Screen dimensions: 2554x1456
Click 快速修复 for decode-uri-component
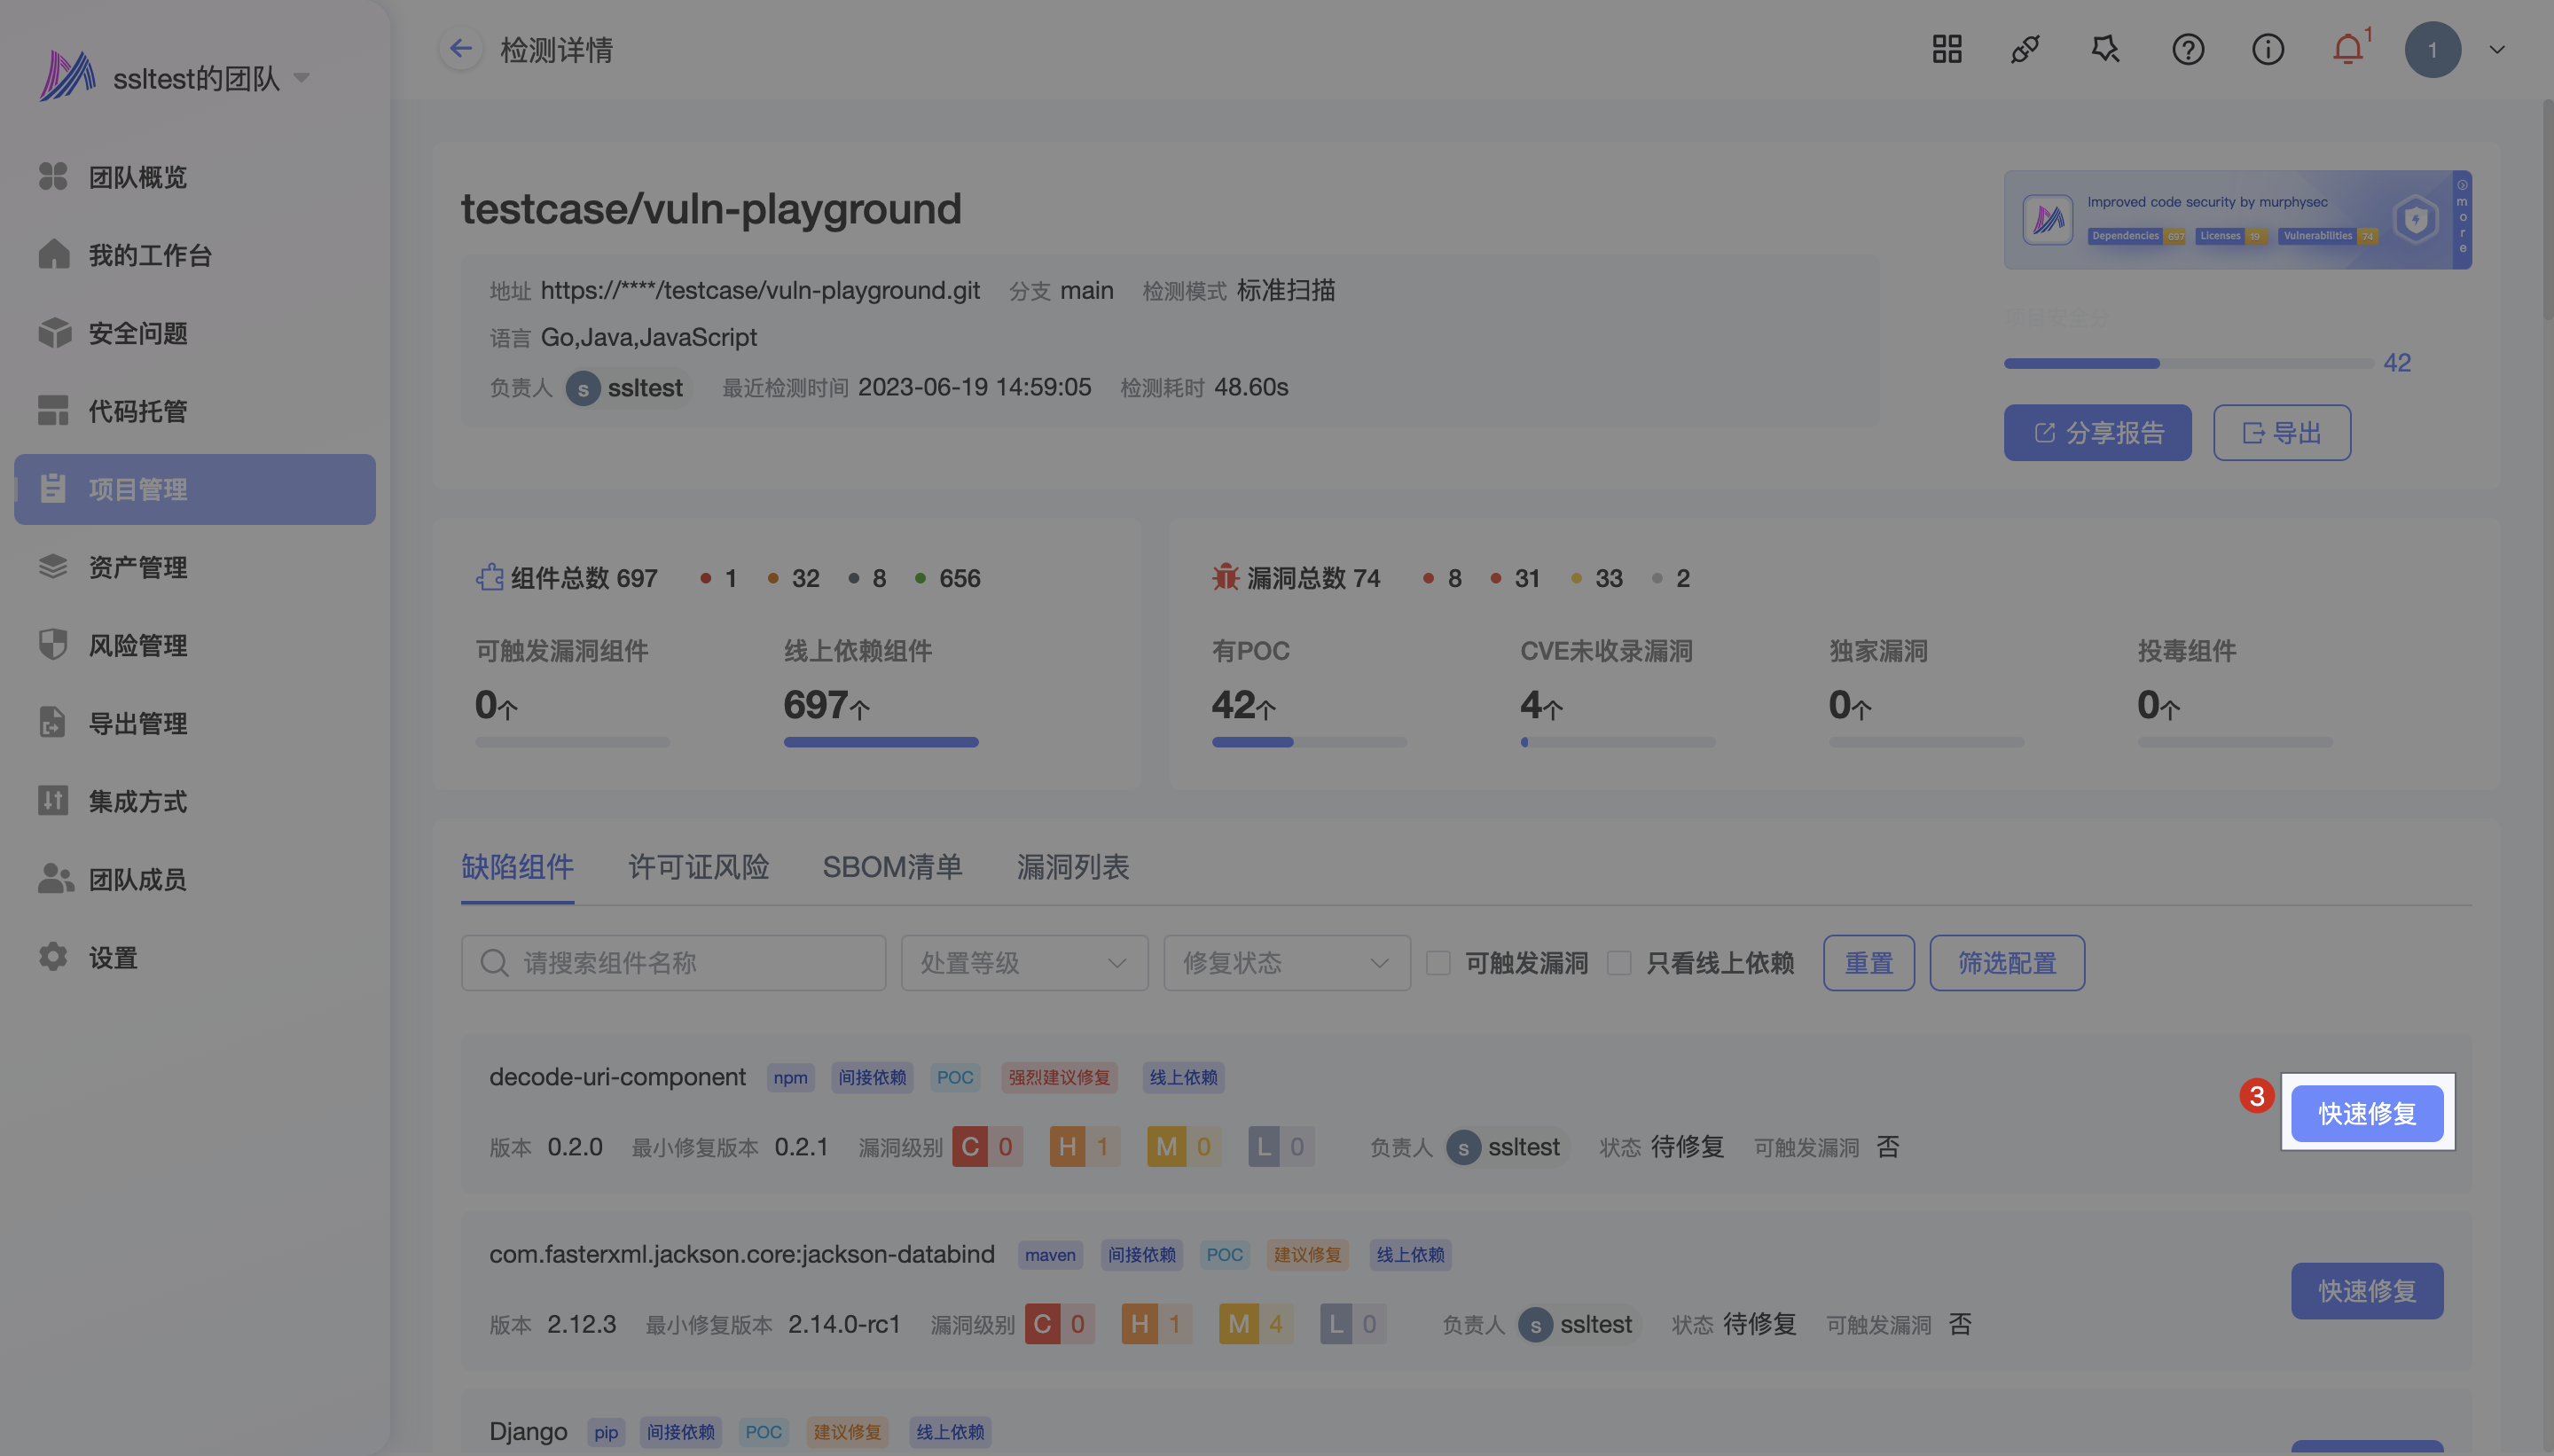pos(2366,1113)
